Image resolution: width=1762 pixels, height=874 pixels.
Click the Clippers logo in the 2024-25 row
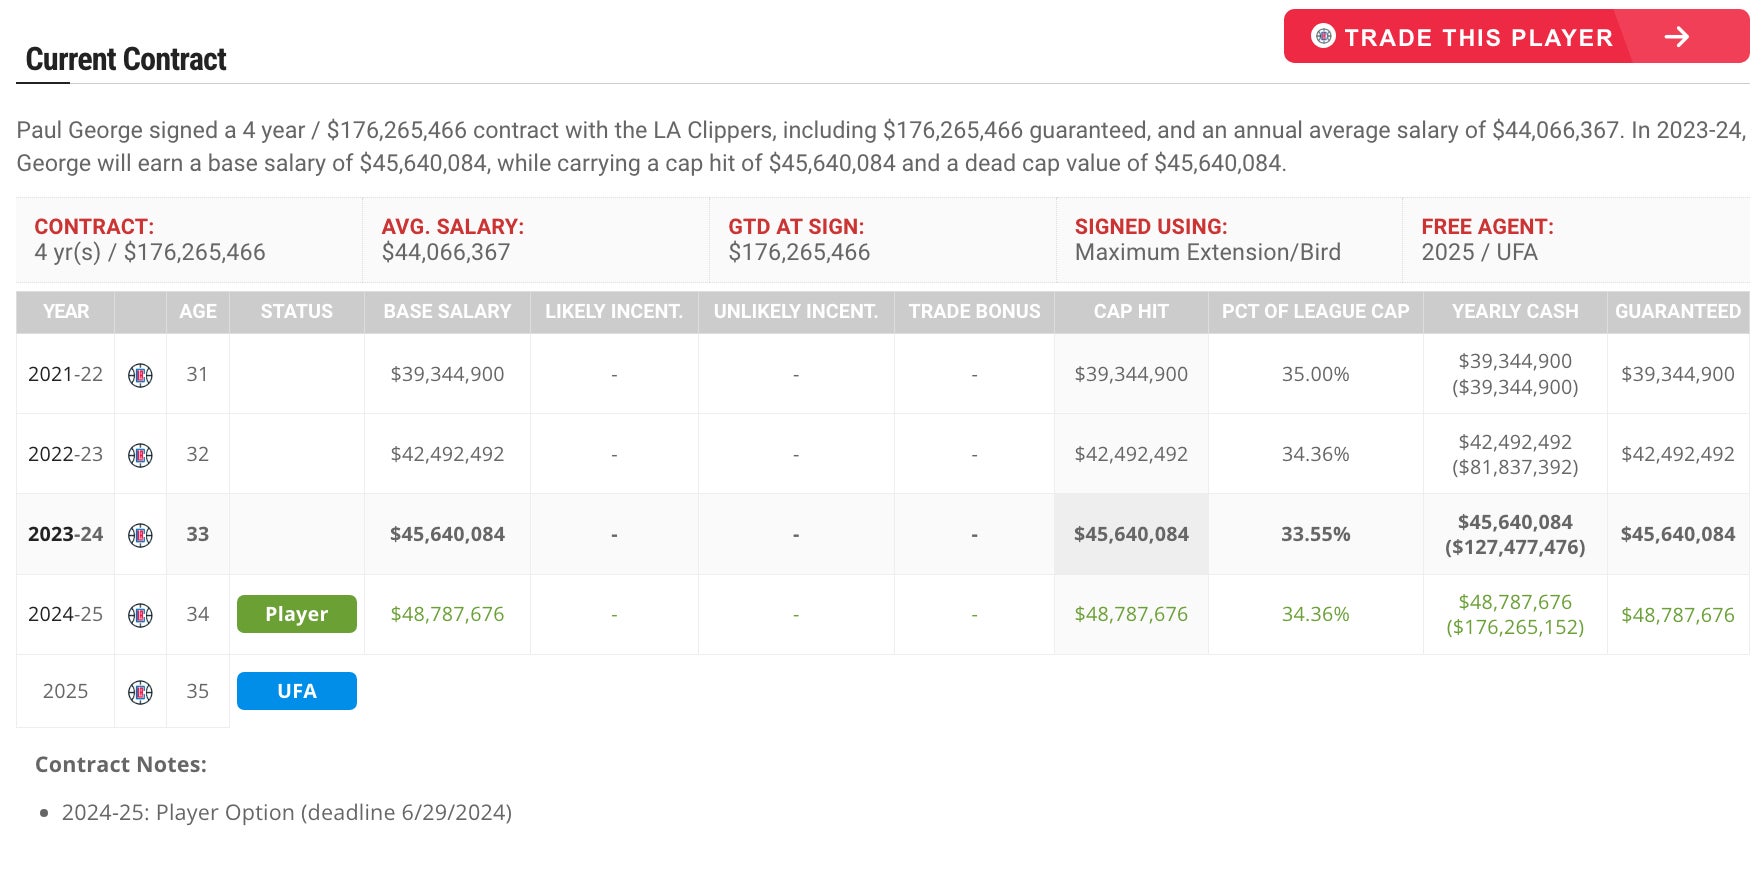click(x=140, y=615)
